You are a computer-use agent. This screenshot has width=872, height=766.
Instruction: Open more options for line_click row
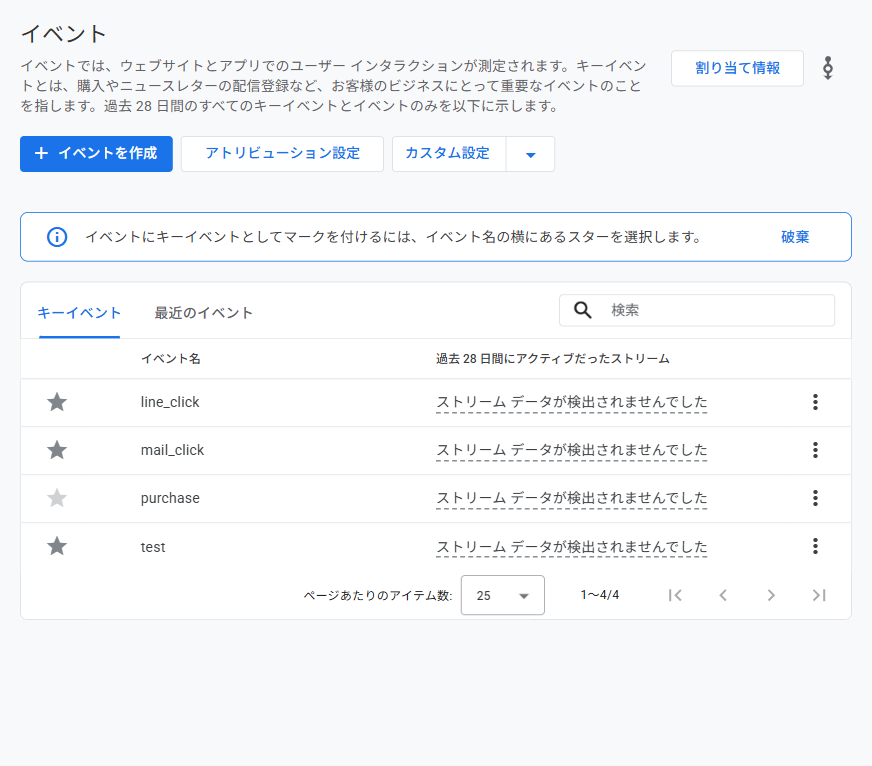pyautogui.click(x=815, y=402)
